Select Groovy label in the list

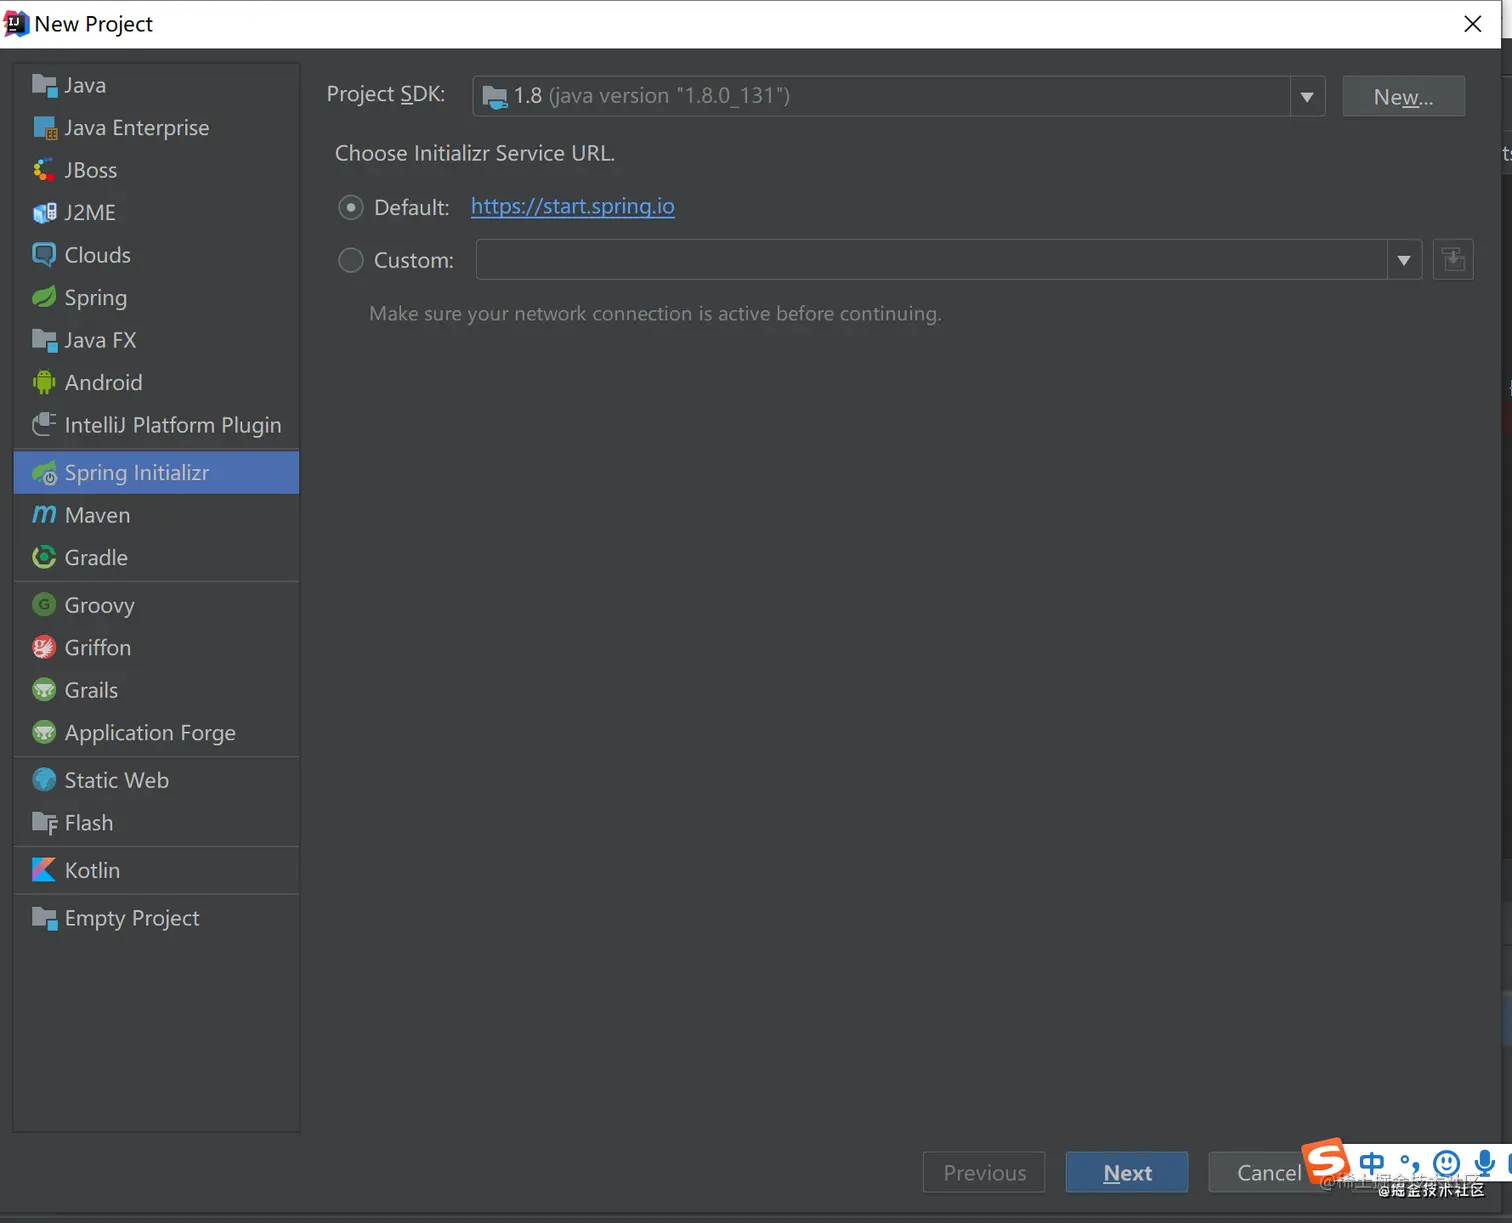tap(99, 606)
